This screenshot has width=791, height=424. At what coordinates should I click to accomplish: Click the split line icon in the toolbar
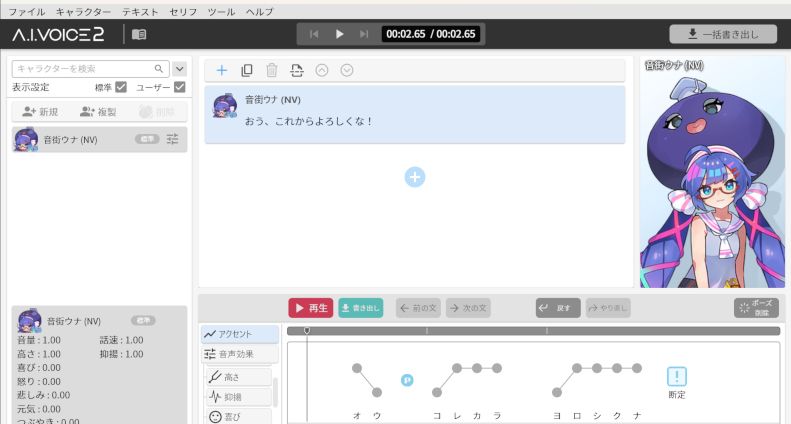click(297, 70)
